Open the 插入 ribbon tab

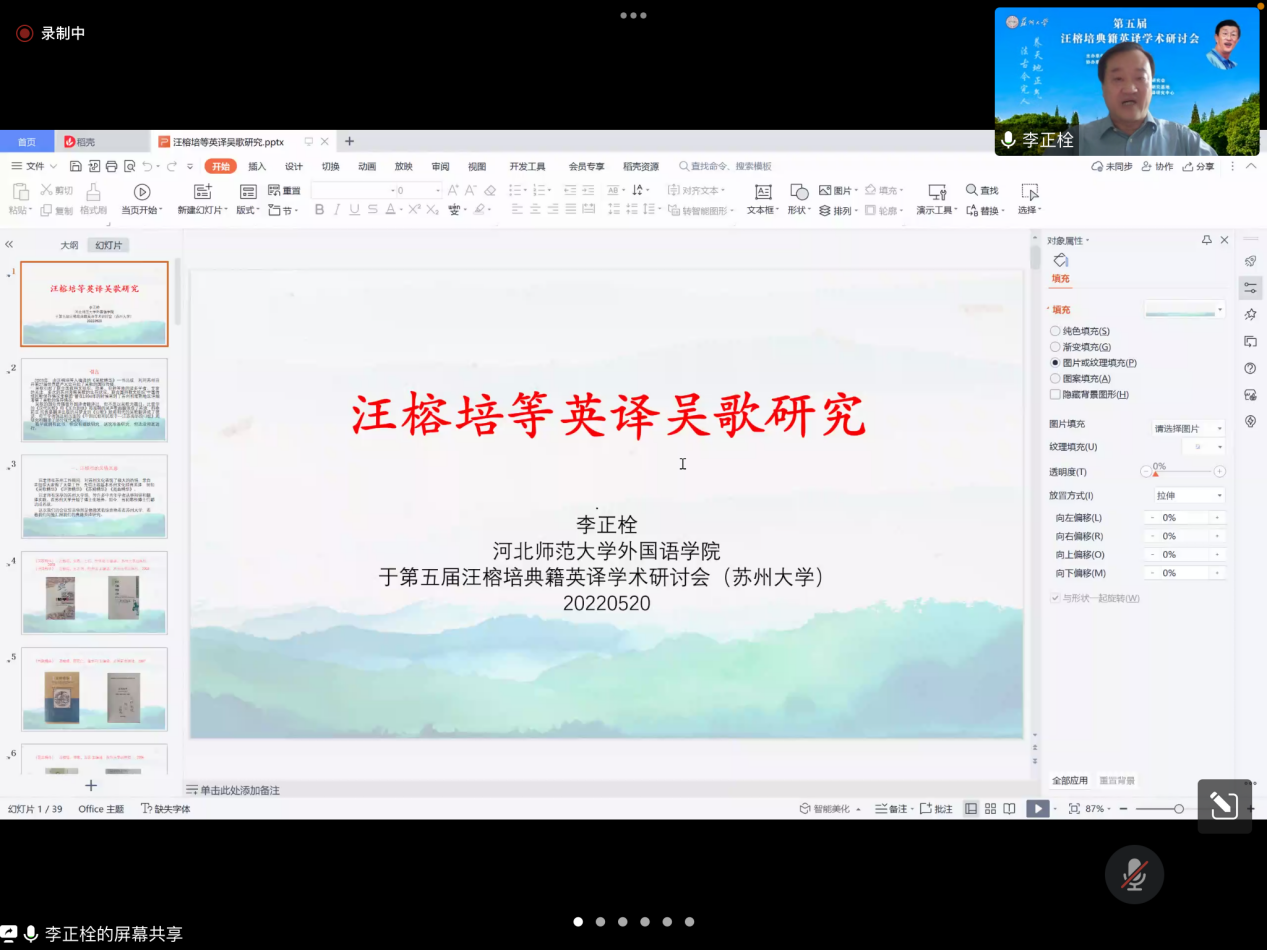(x=257, y=166)
